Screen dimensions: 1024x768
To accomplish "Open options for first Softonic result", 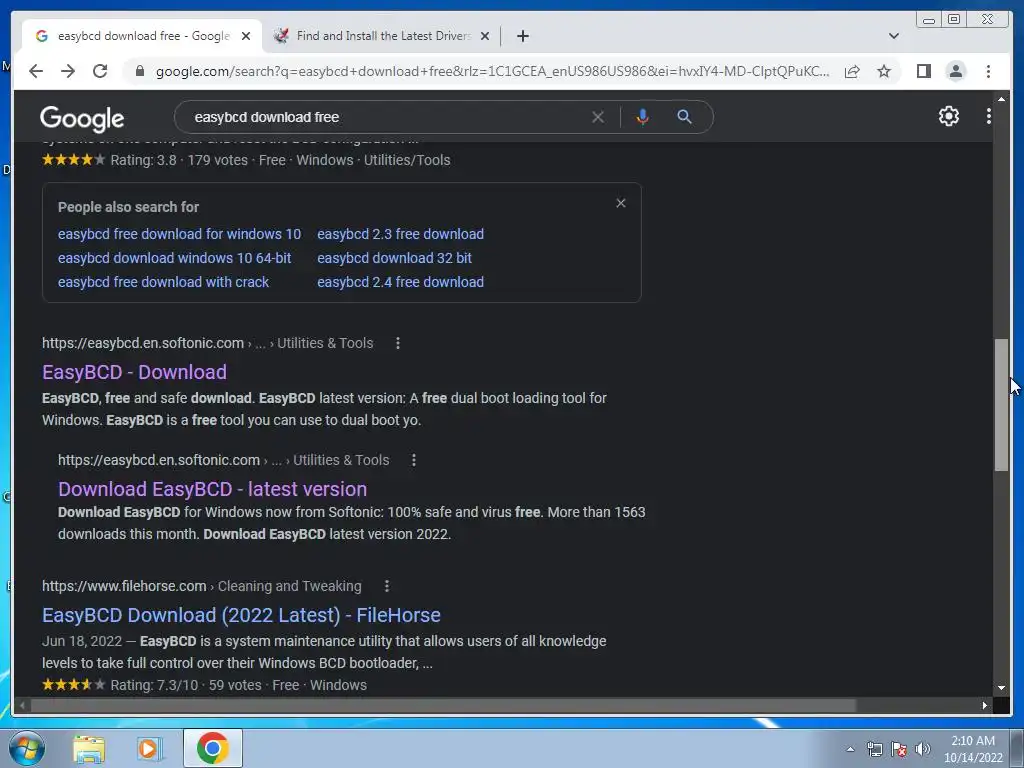I will click(x=398, y=343).
